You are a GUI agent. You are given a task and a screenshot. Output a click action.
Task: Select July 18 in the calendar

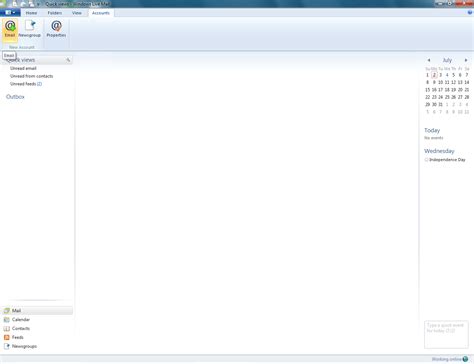coord(447,90)
